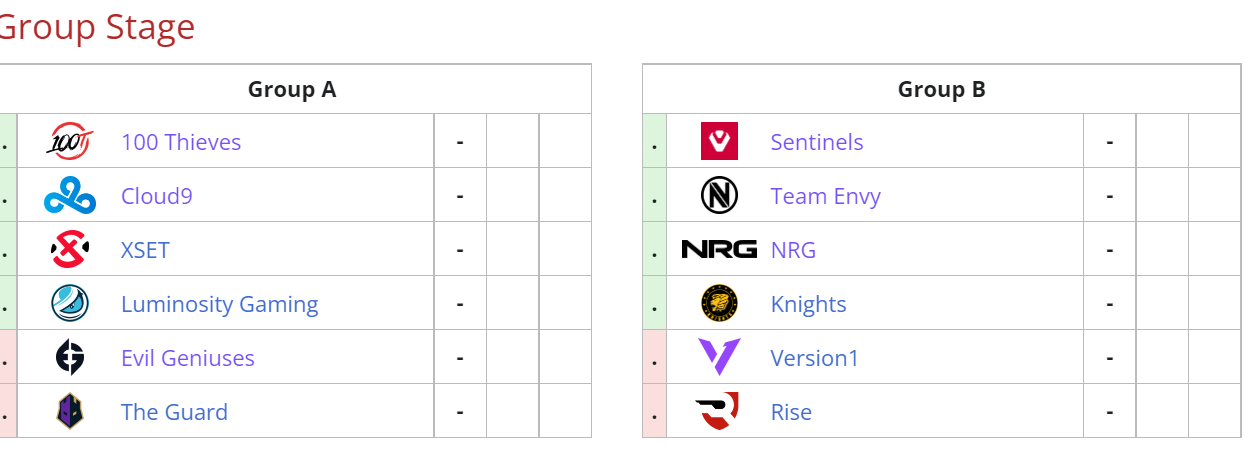This screenshot has width=1259, height=458.
Task: Click The Guard team logo
Action: 70,411
